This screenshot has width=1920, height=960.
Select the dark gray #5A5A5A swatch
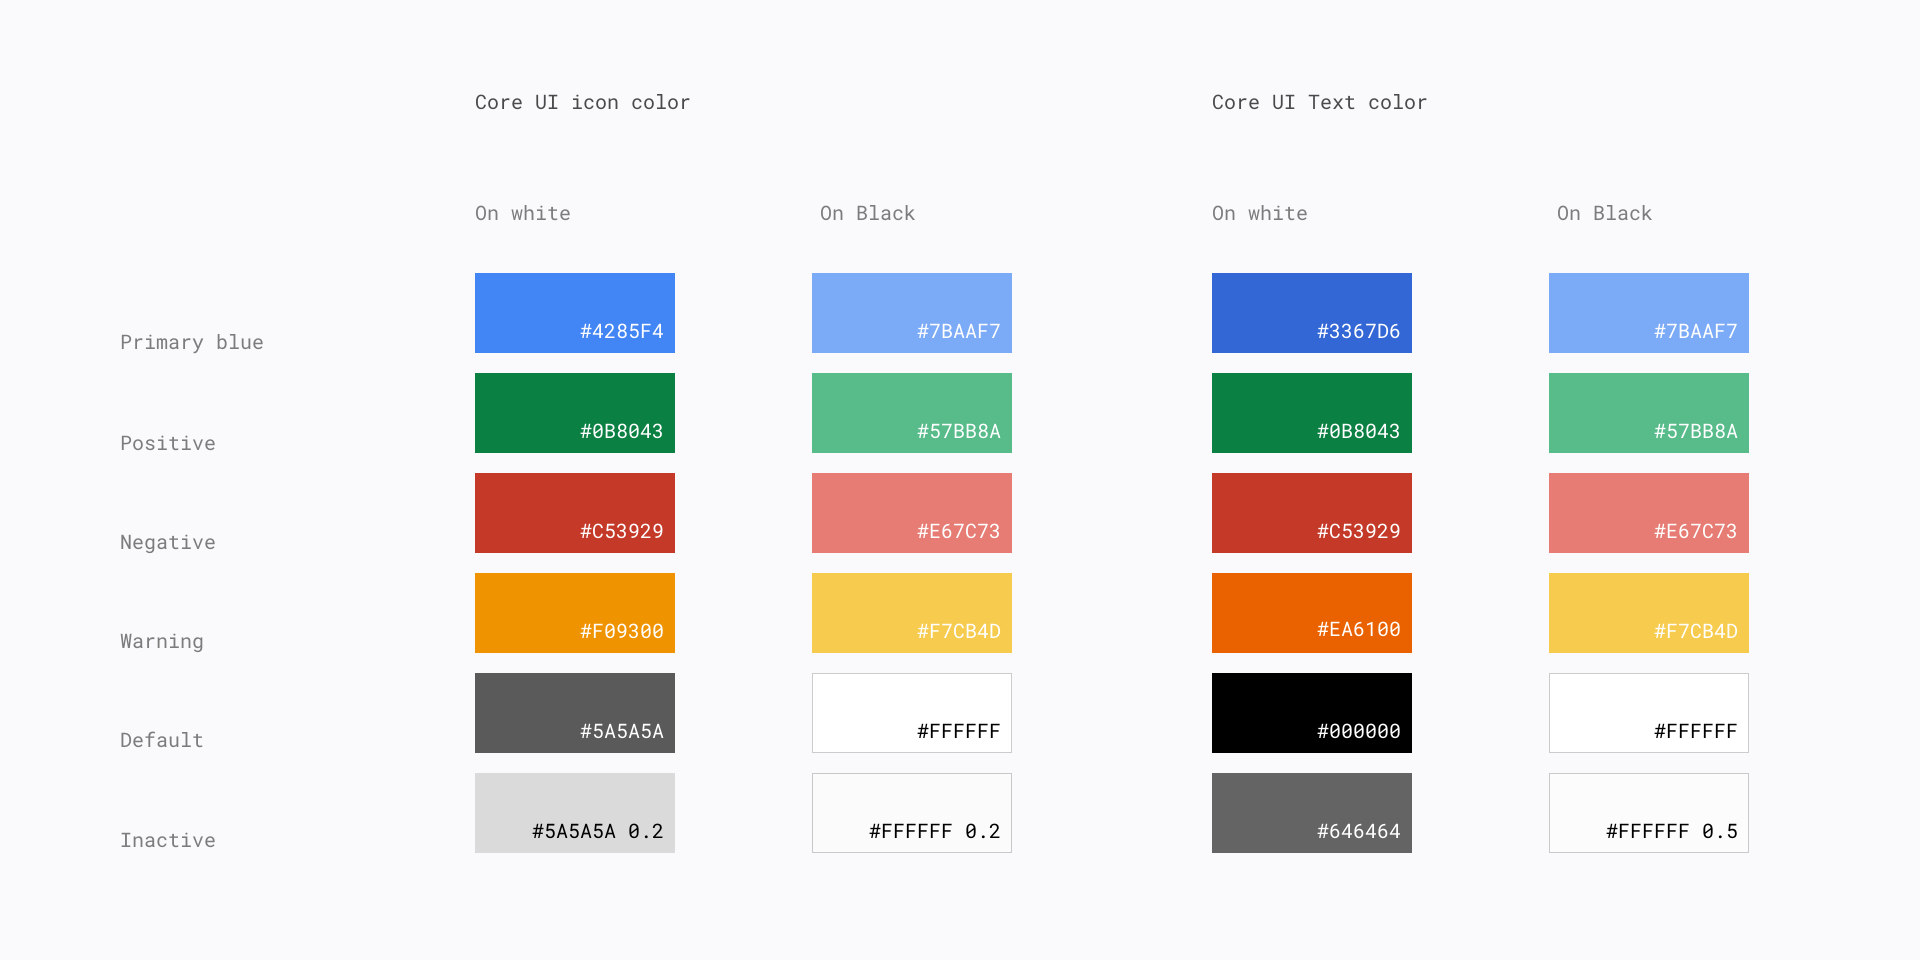tap(575, 713)
